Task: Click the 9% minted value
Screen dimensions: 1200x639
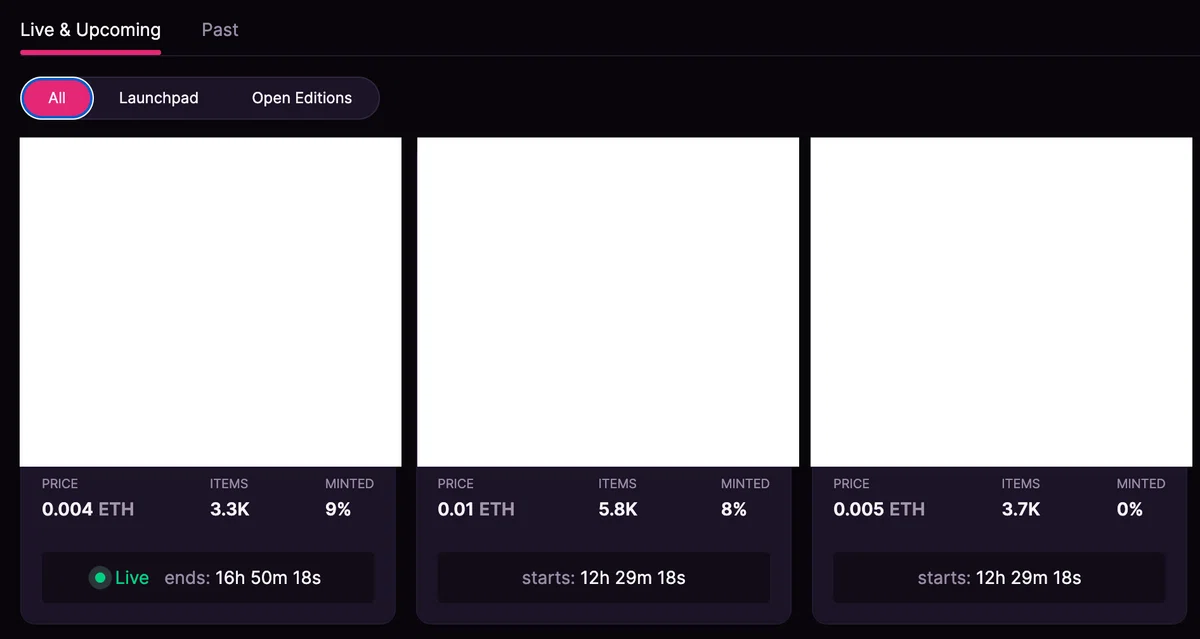Action: [338, 509]
